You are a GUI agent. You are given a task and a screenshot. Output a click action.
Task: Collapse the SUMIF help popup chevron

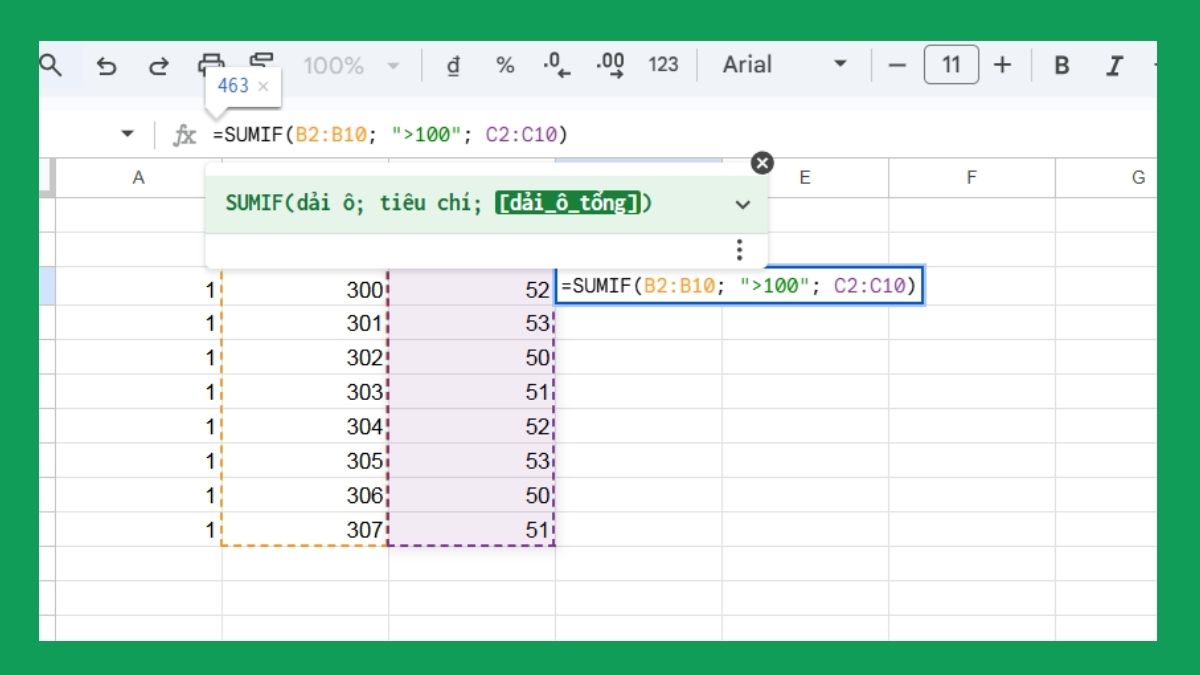(742, 204)
